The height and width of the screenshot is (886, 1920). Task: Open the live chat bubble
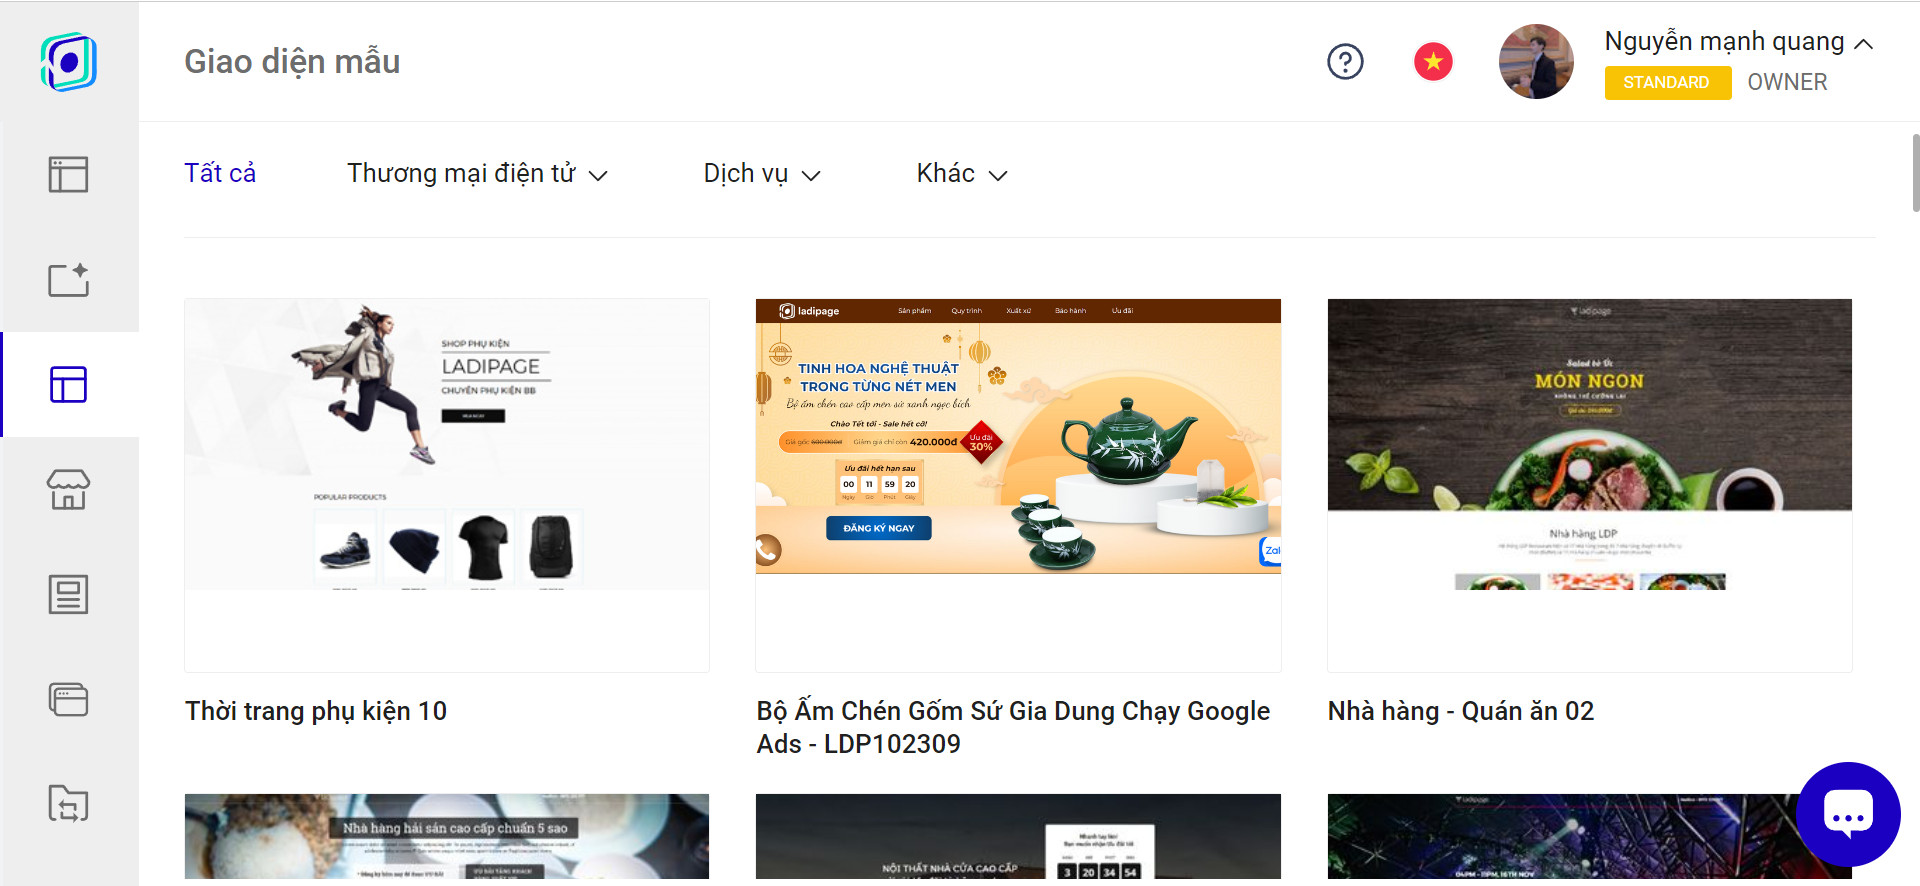pos(1848,814)
